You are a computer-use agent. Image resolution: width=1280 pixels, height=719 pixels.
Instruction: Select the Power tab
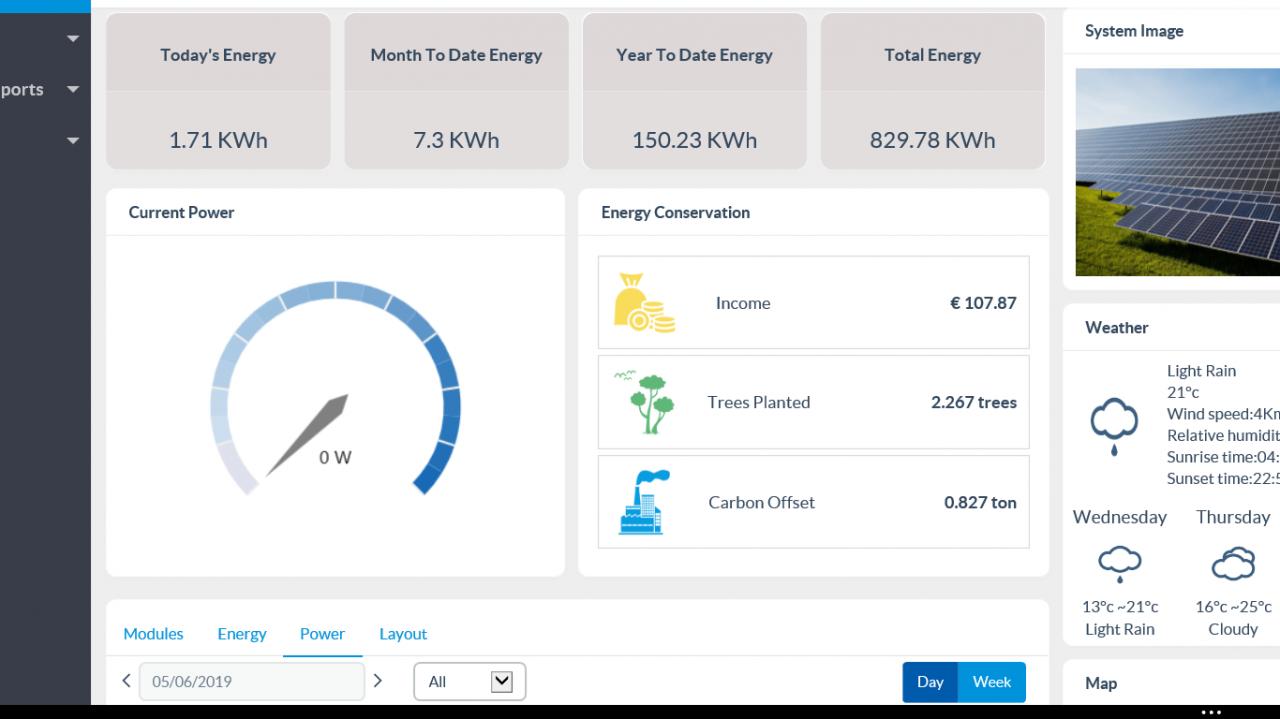click(x=322, y=633)
